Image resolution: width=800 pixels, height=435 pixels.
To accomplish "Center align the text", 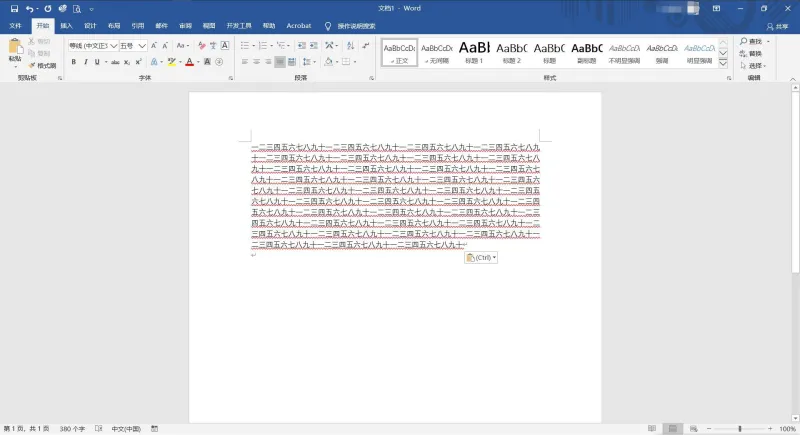I will point(257,62).
